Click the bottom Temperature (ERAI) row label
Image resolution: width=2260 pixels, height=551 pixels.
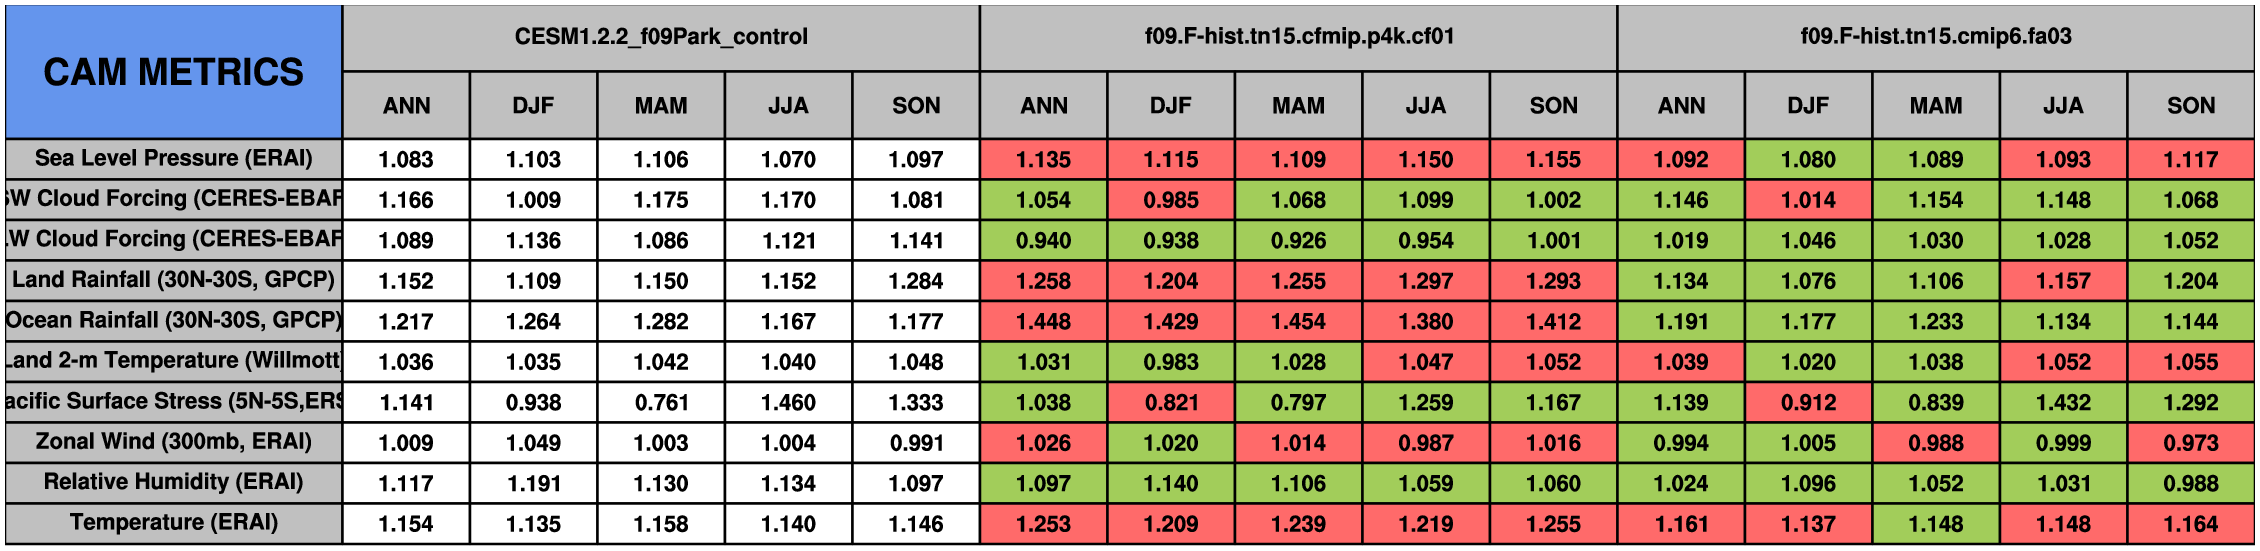173,523
